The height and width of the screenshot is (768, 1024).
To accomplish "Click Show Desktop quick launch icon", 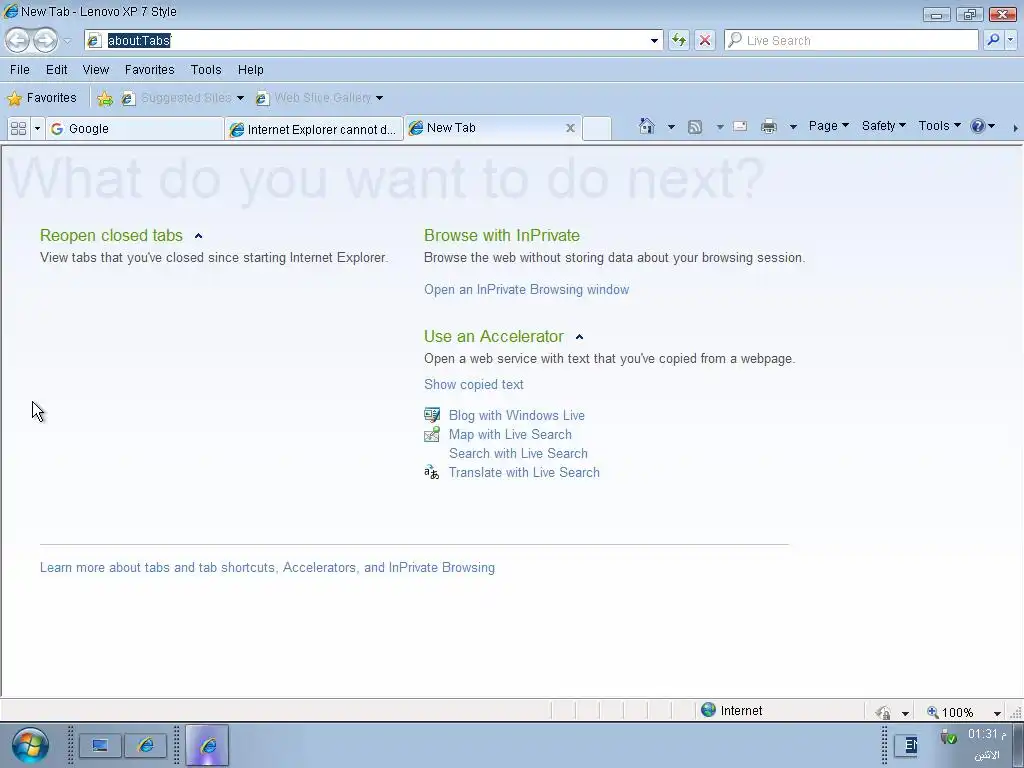I will click(100, 746).
